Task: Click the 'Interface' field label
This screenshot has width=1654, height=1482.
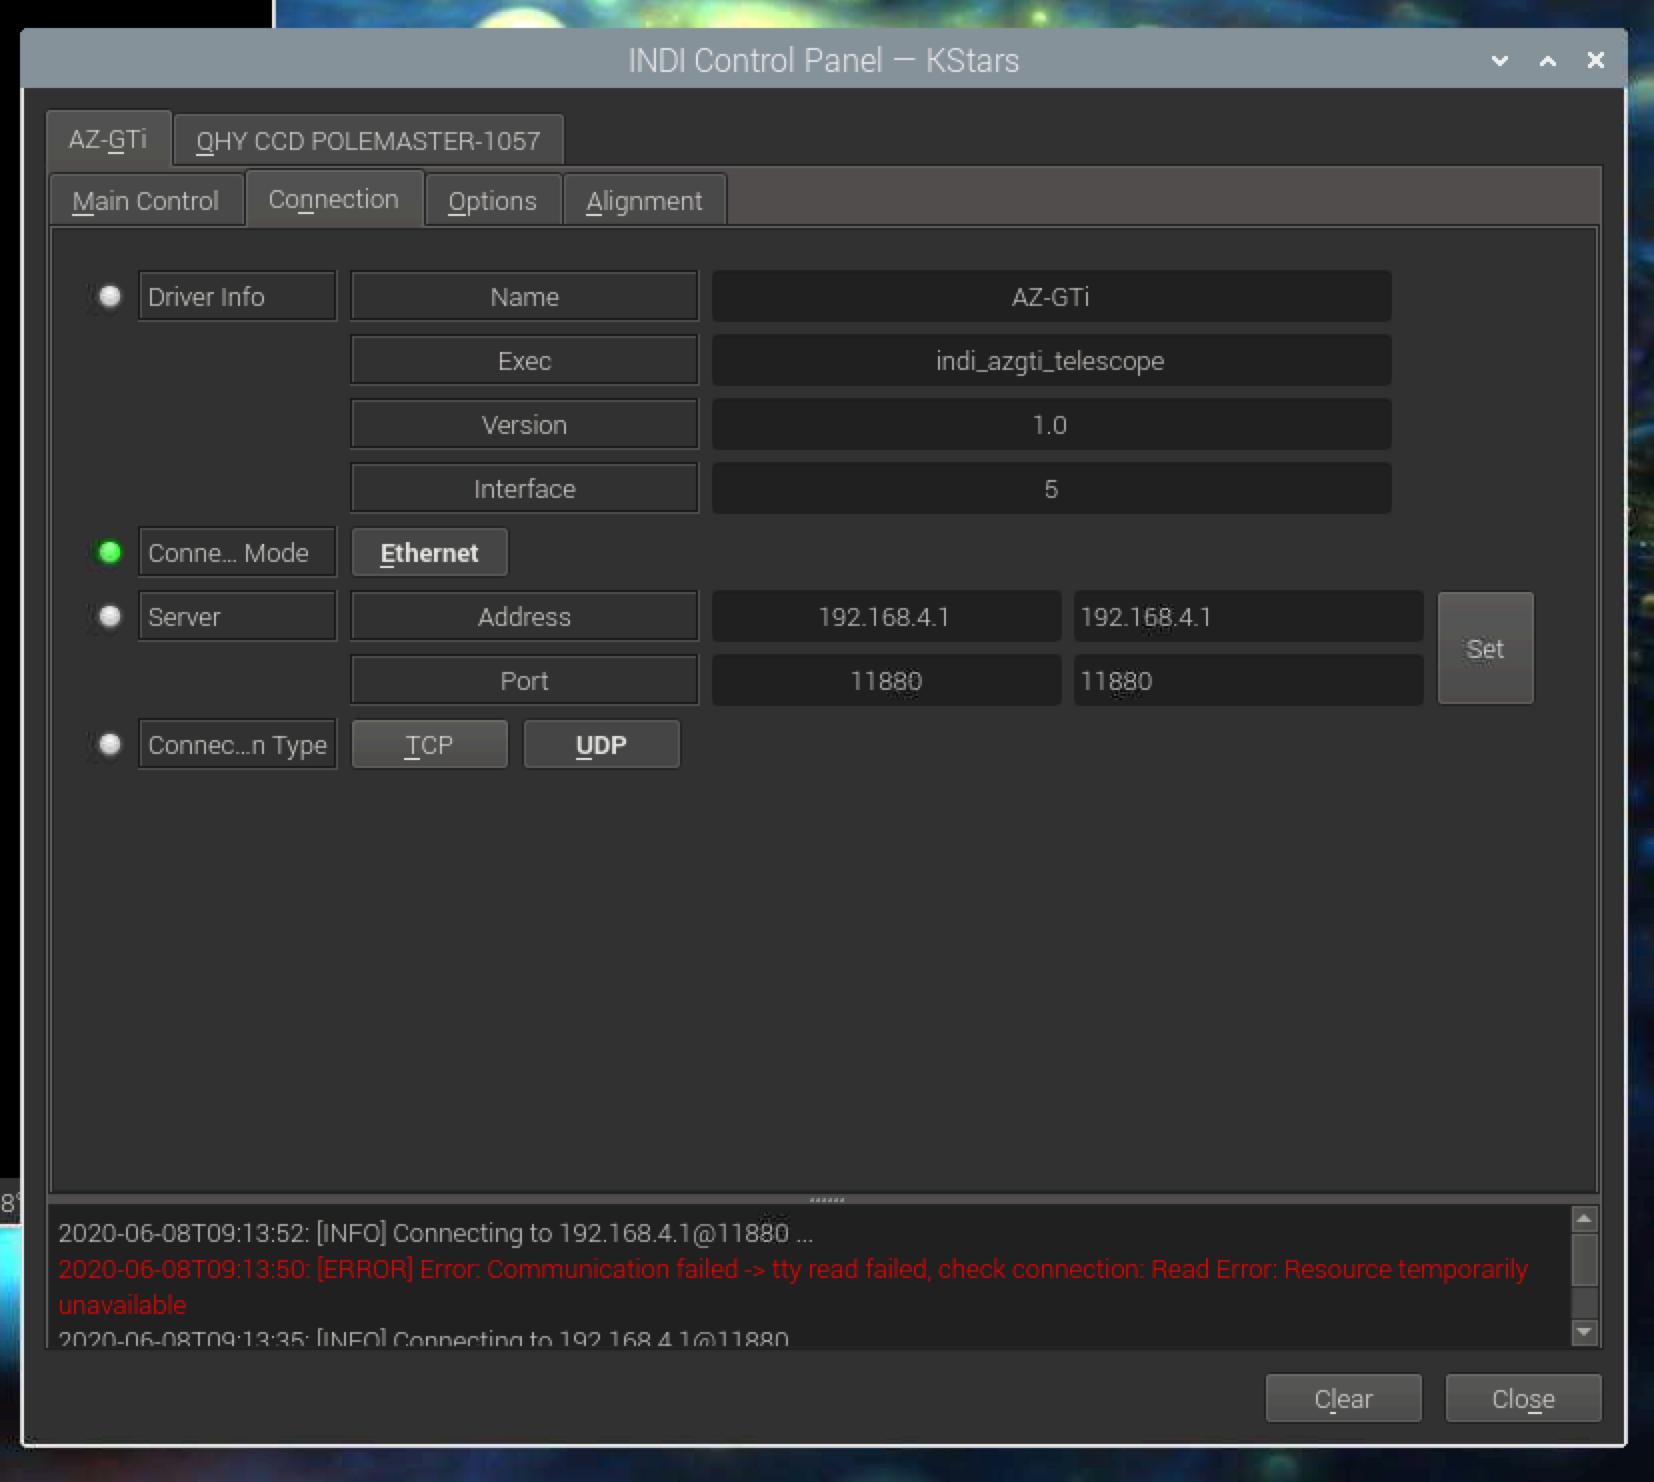Action: pos(524,489)
